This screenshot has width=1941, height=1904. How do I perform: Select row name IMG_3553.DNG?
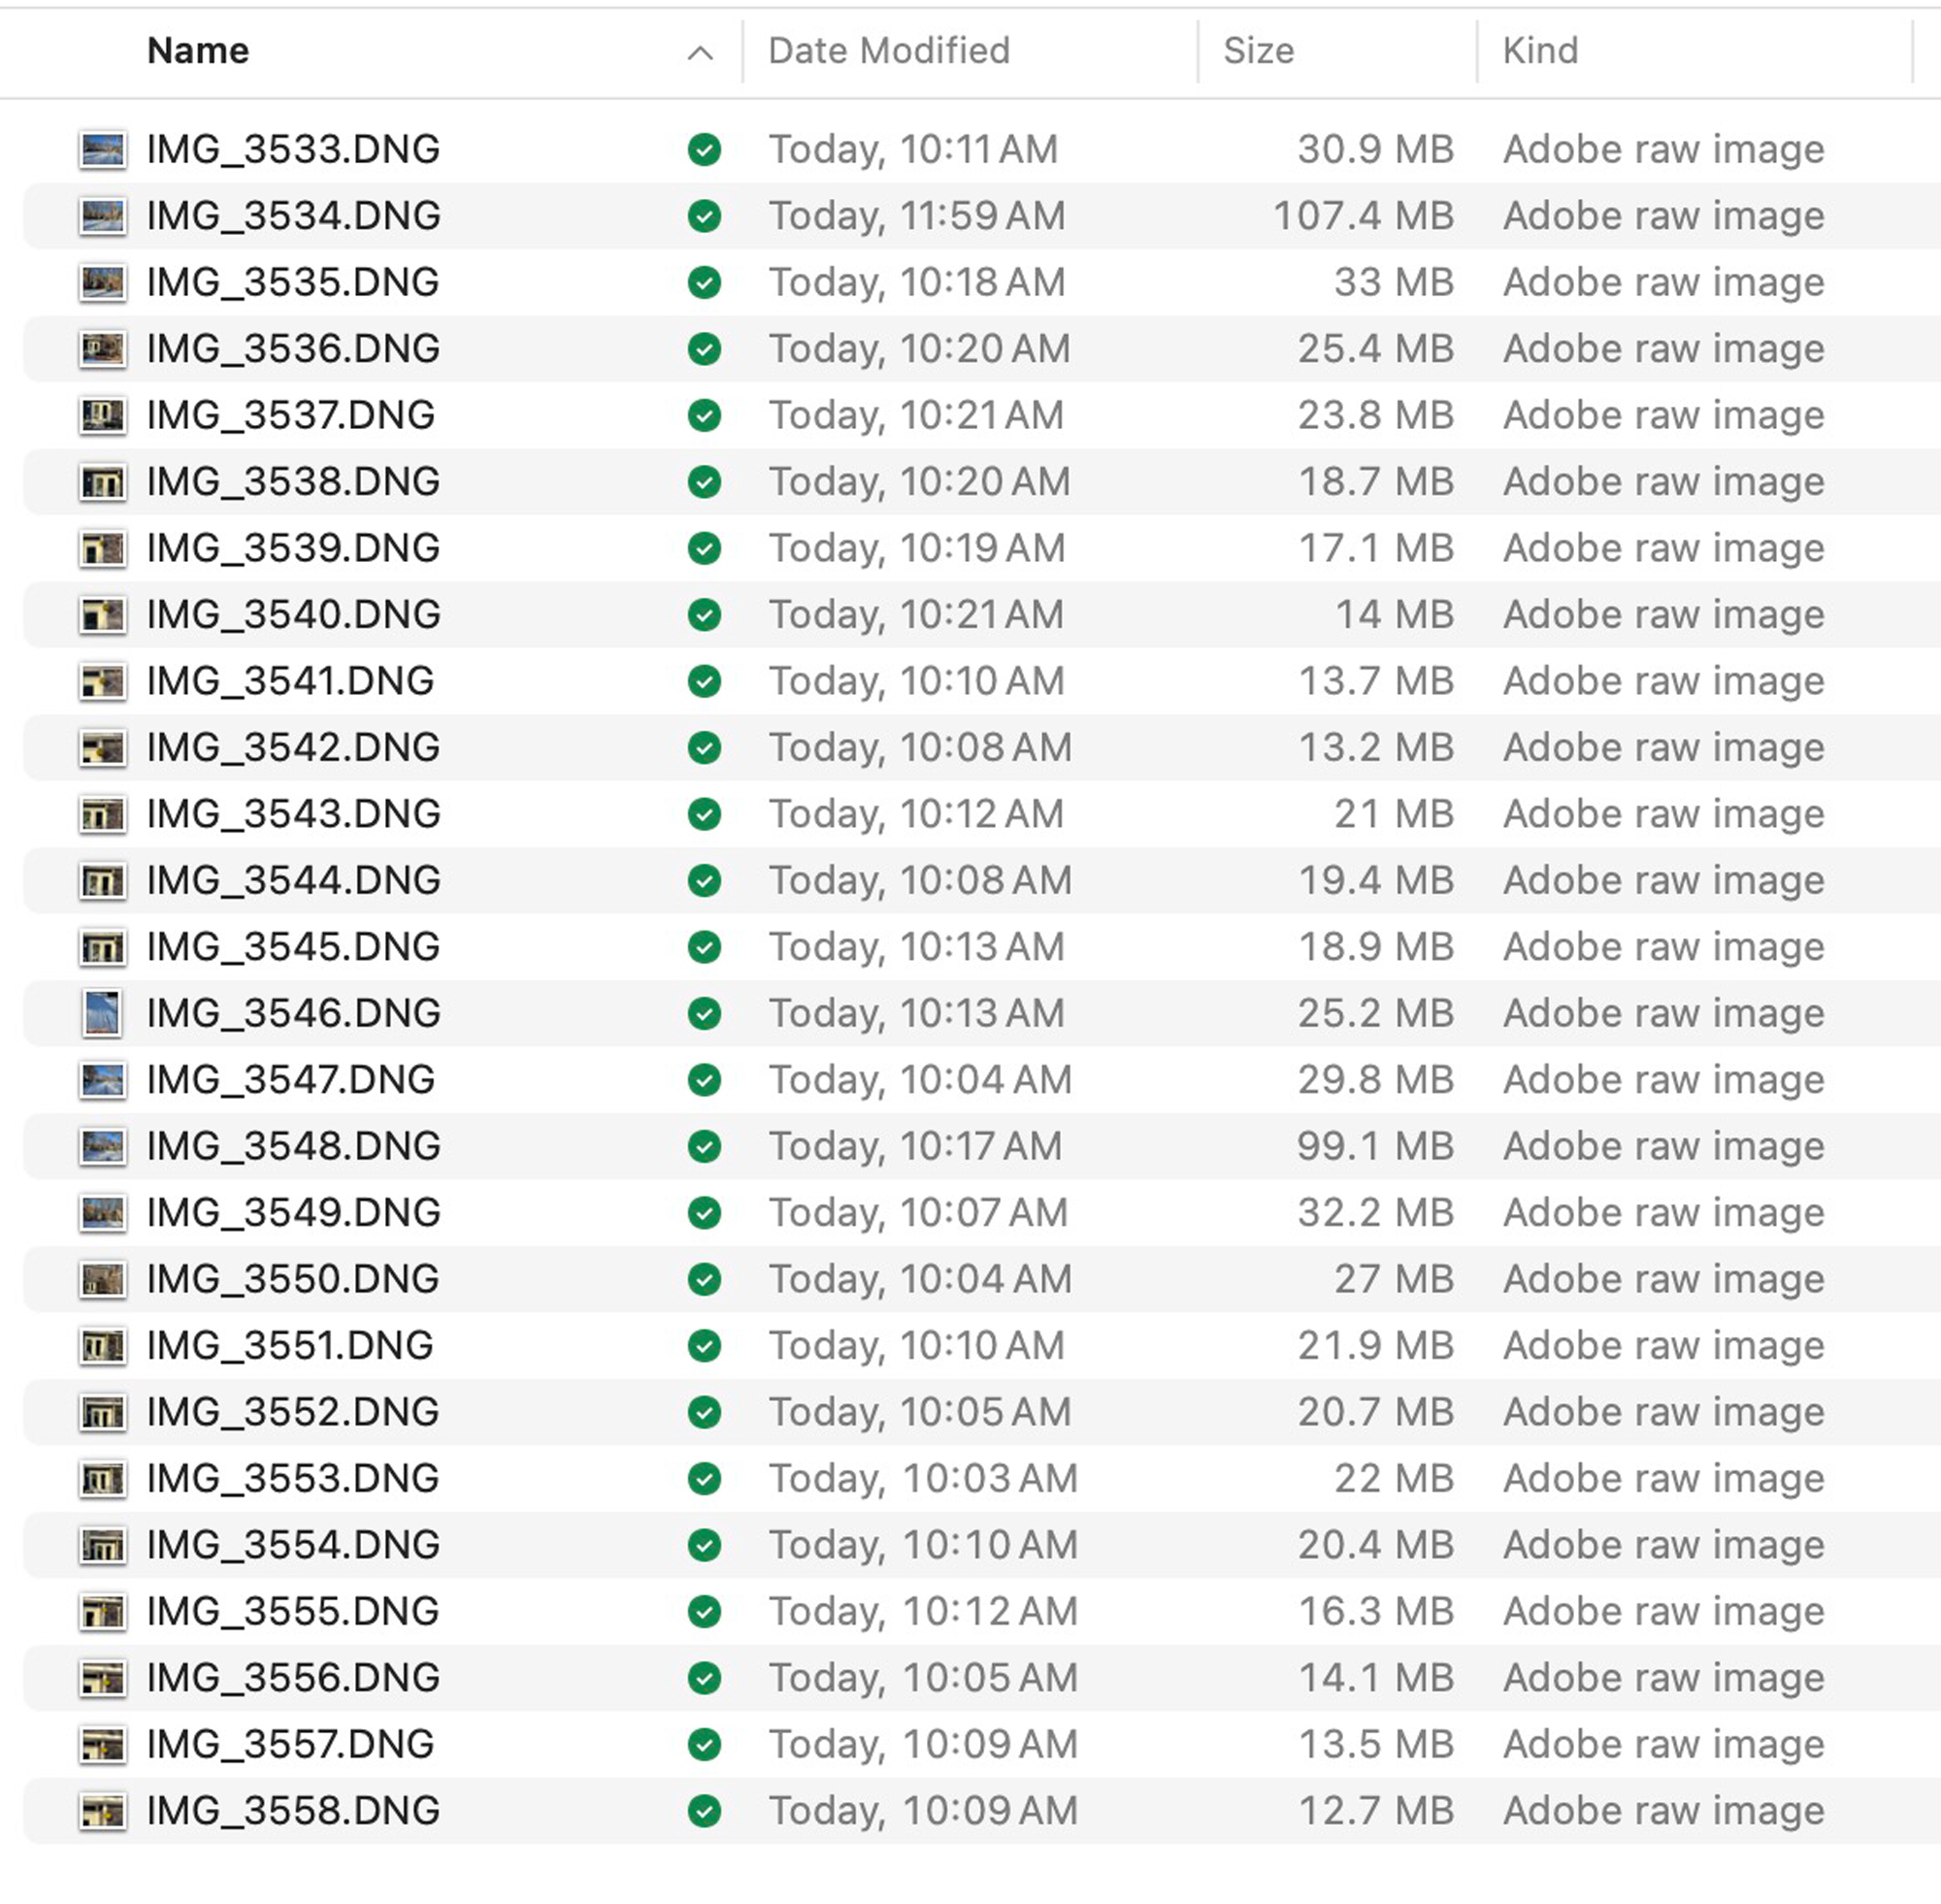click(x=294, y=1478)
